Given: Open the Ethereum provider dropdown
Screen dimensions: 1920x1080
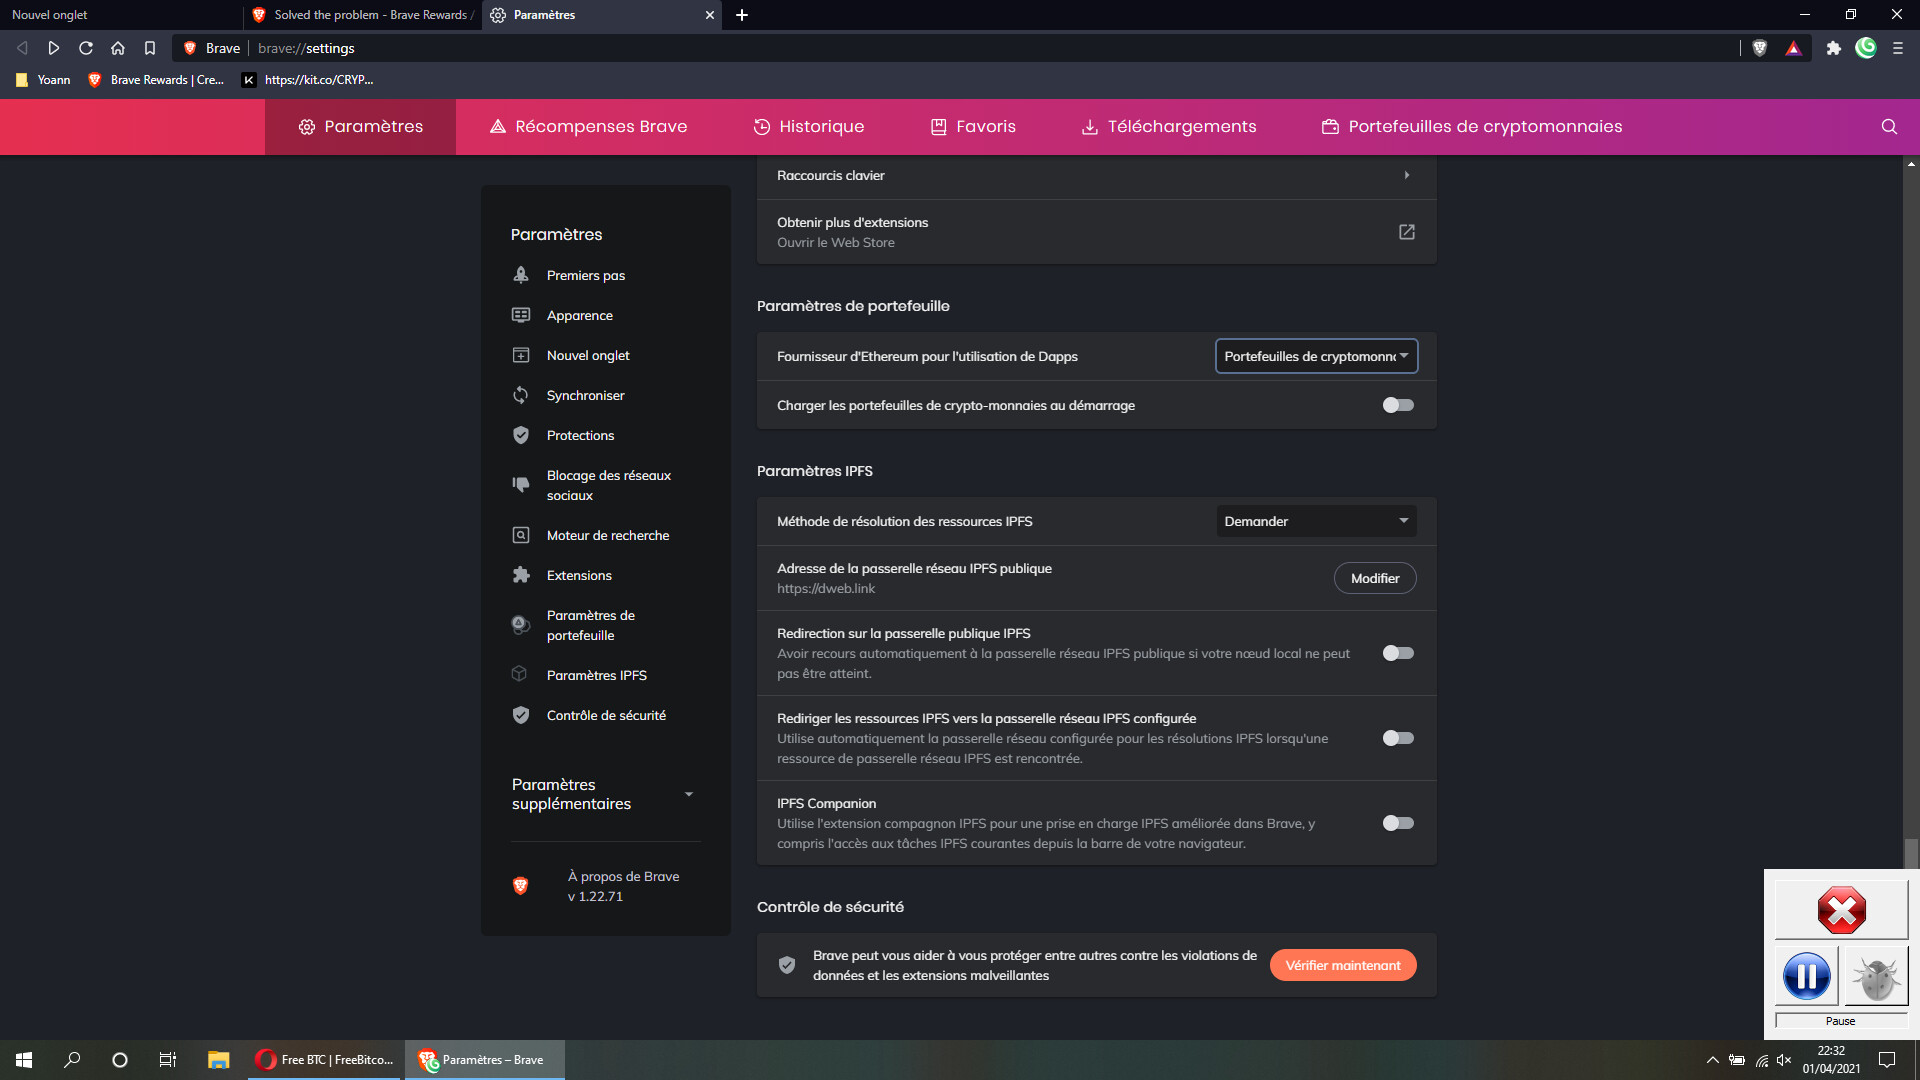Looking at the screenshot, I should (1316, 356).
